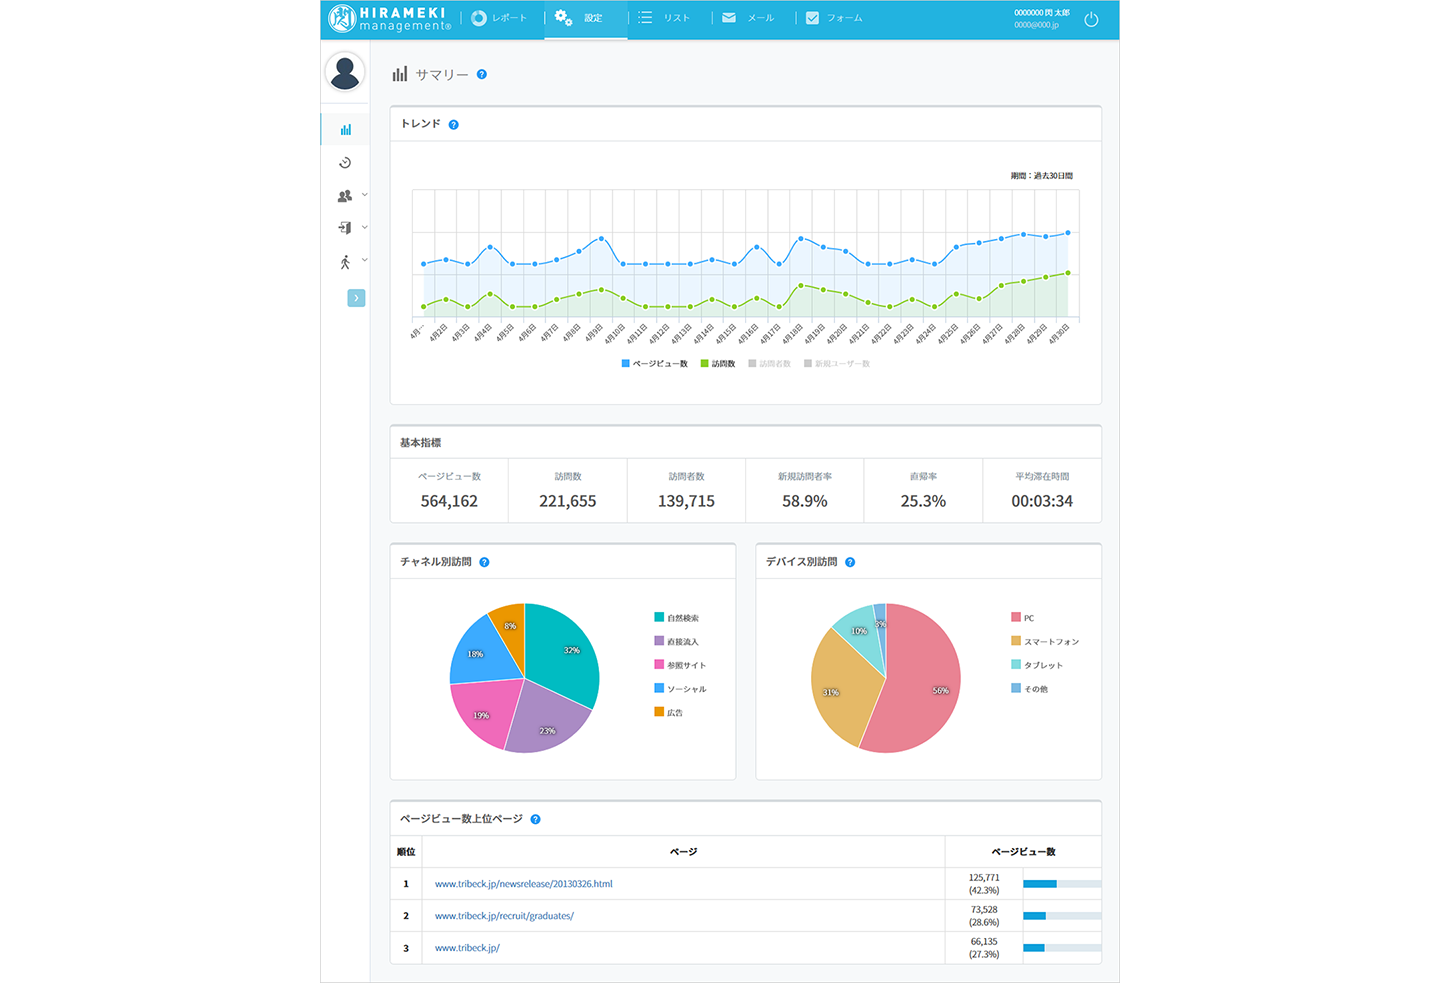Click the walking person sidebar icon
This screenshot has height=983, width=1440.
coord(345,262)
